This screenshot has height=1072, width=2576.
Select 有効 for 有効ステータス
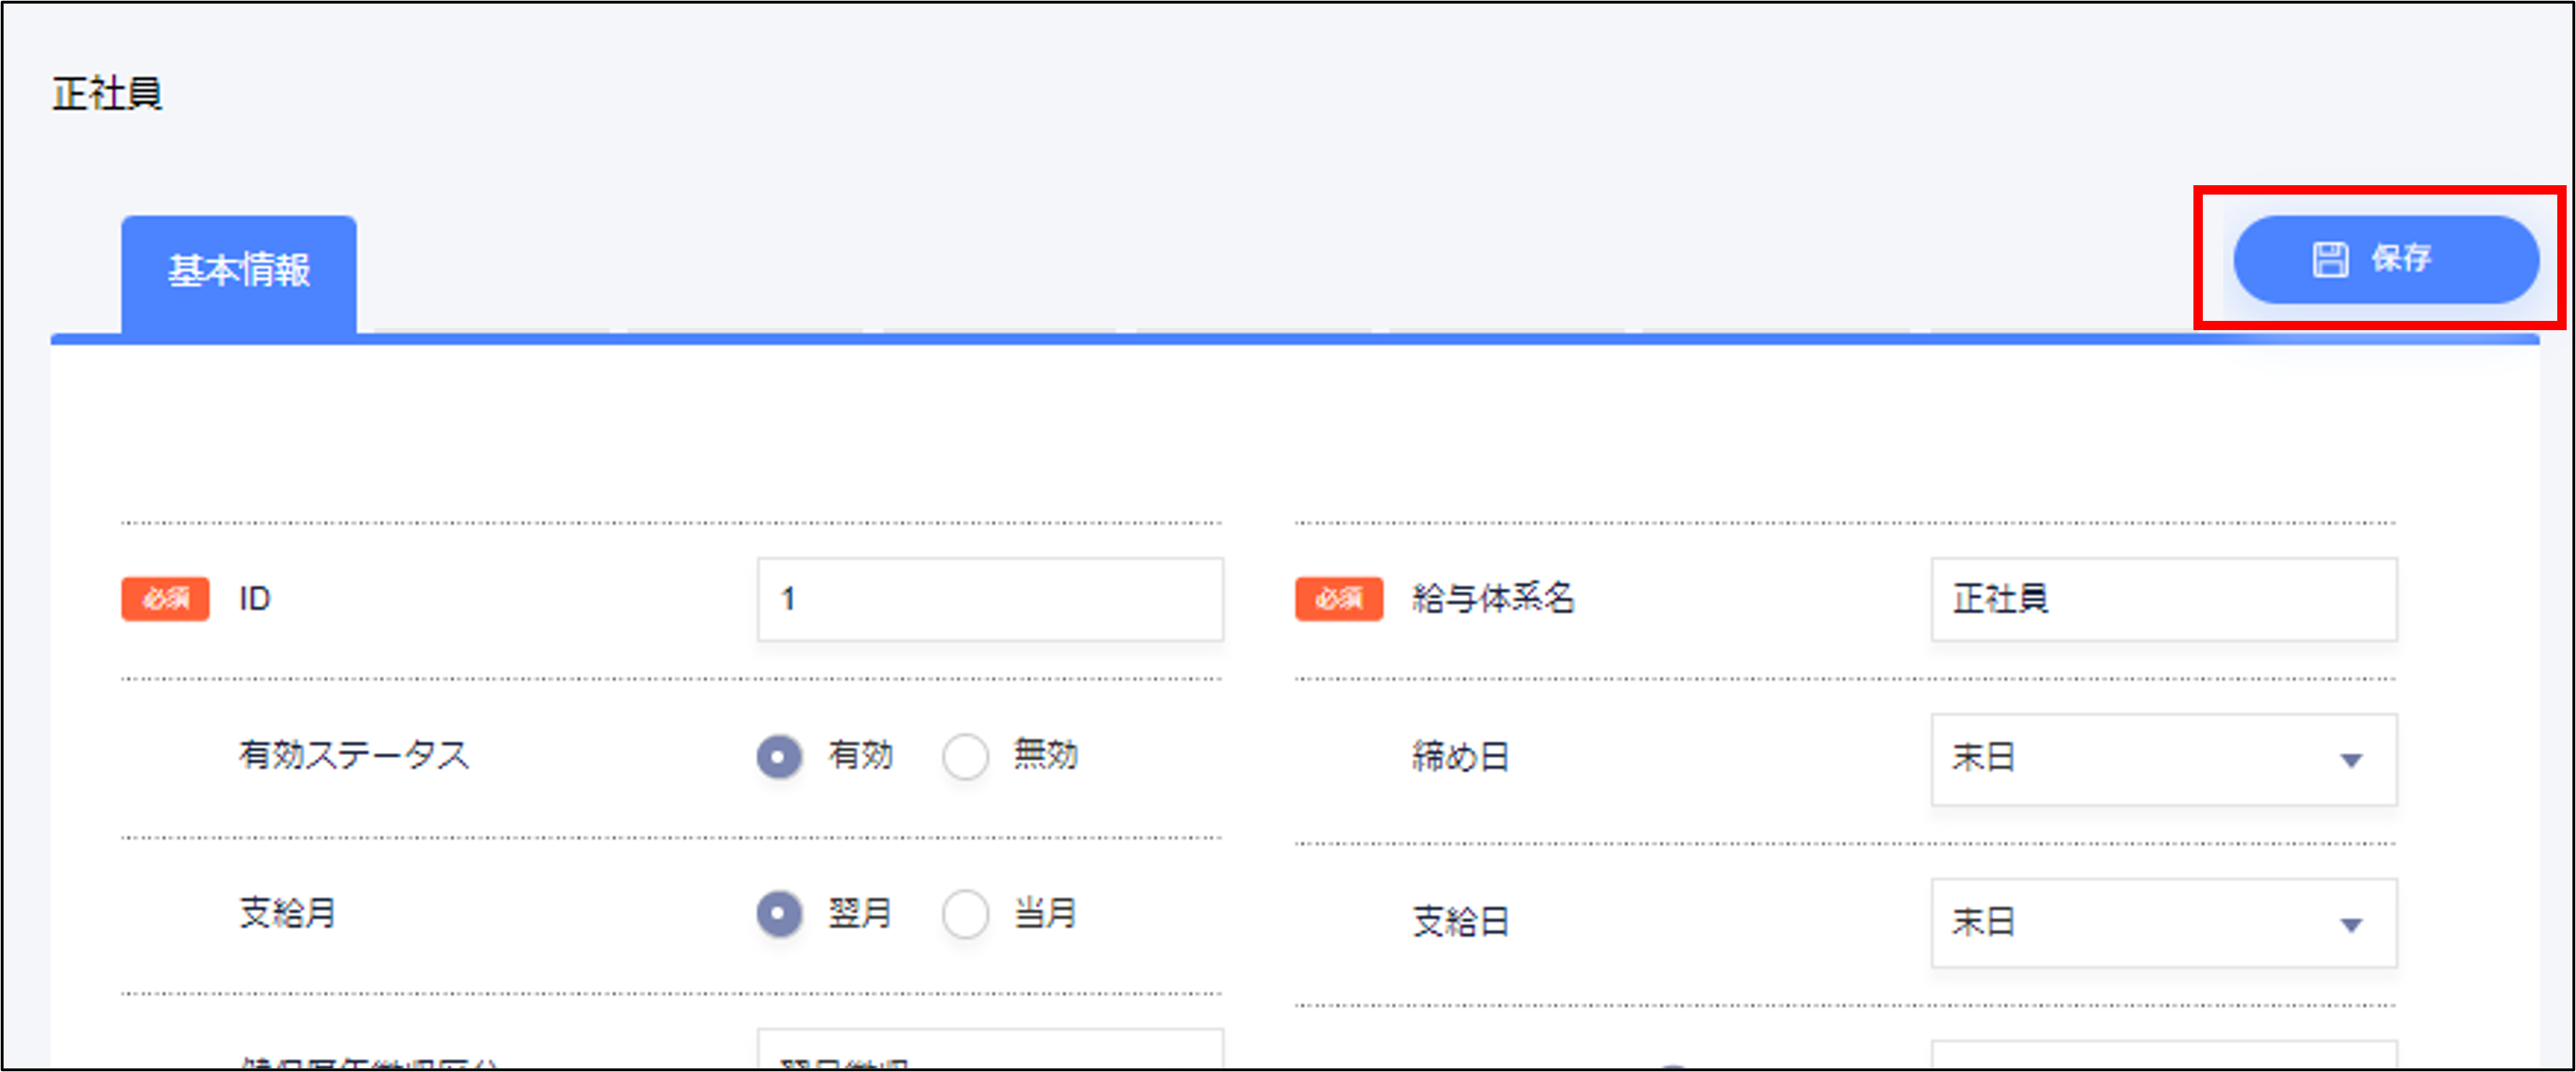pyautogui.click(x=779, y=756)
